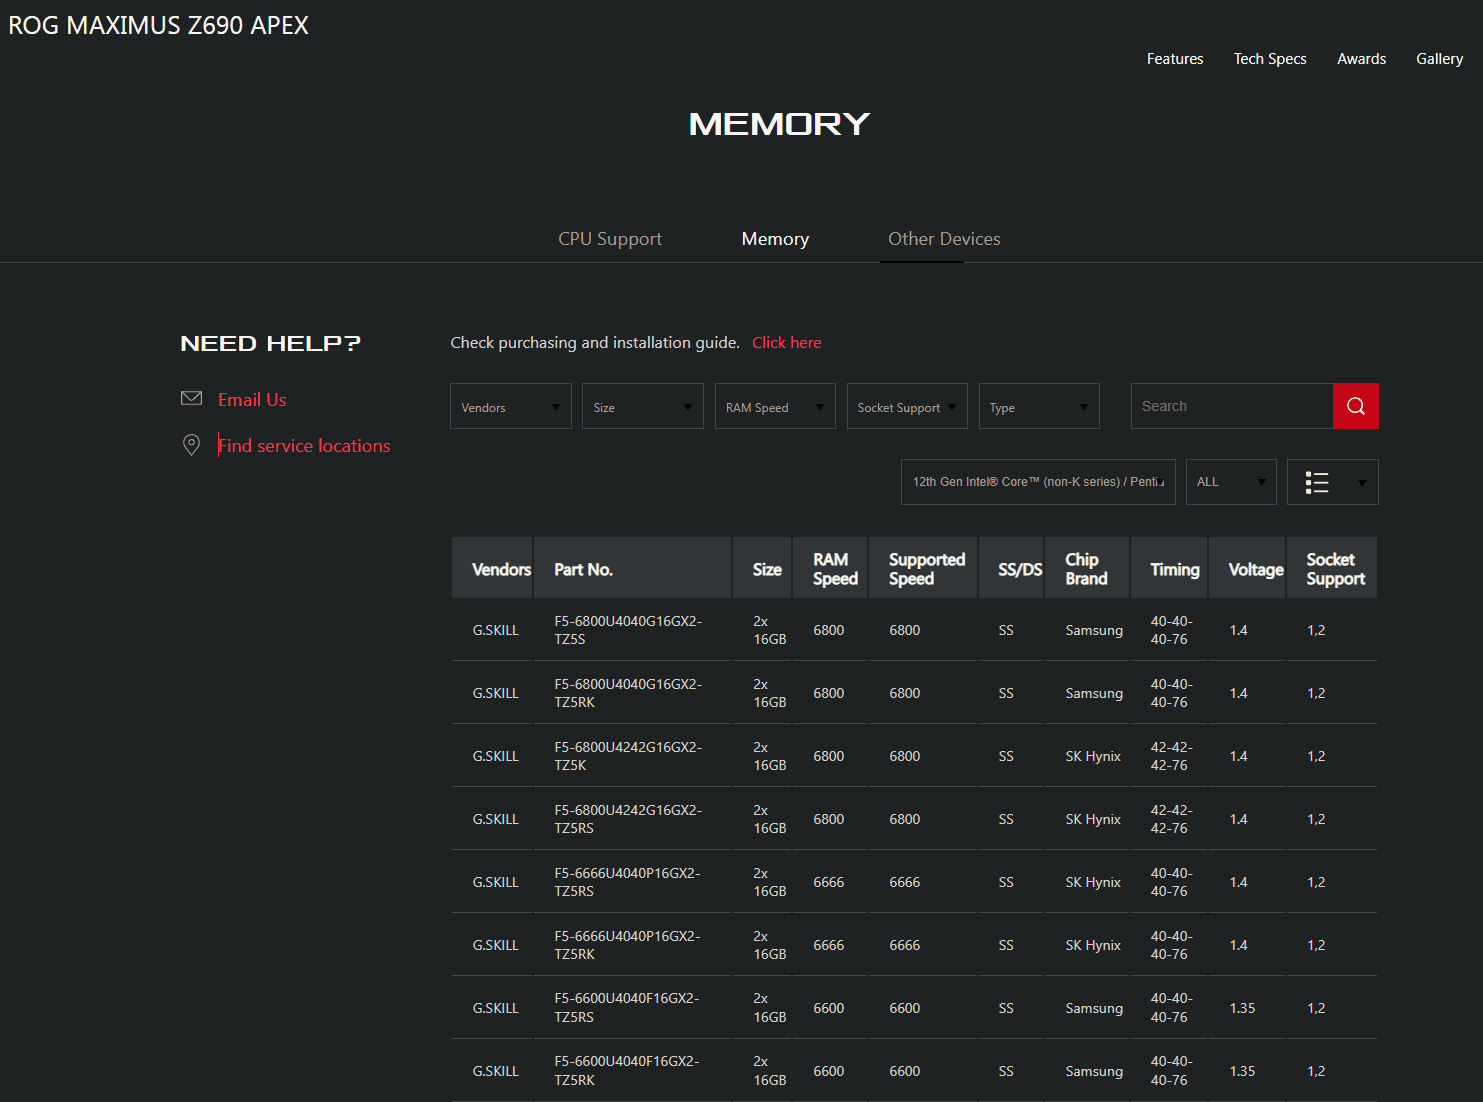The width and height of the screenshot is (1483, 1102).
Task: Open Features in top navigation
Action: pos(1175,59)
